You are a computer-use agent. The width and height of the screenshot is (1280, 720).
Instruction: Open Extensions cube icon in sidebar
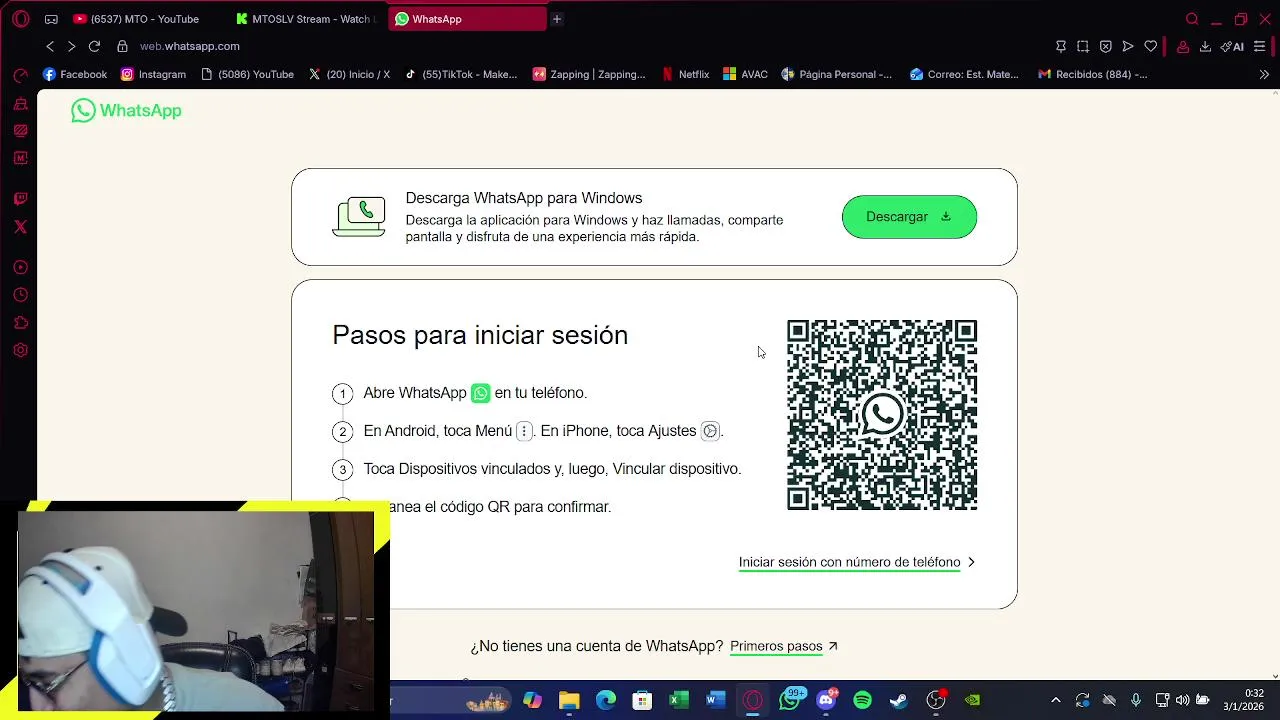20,323
